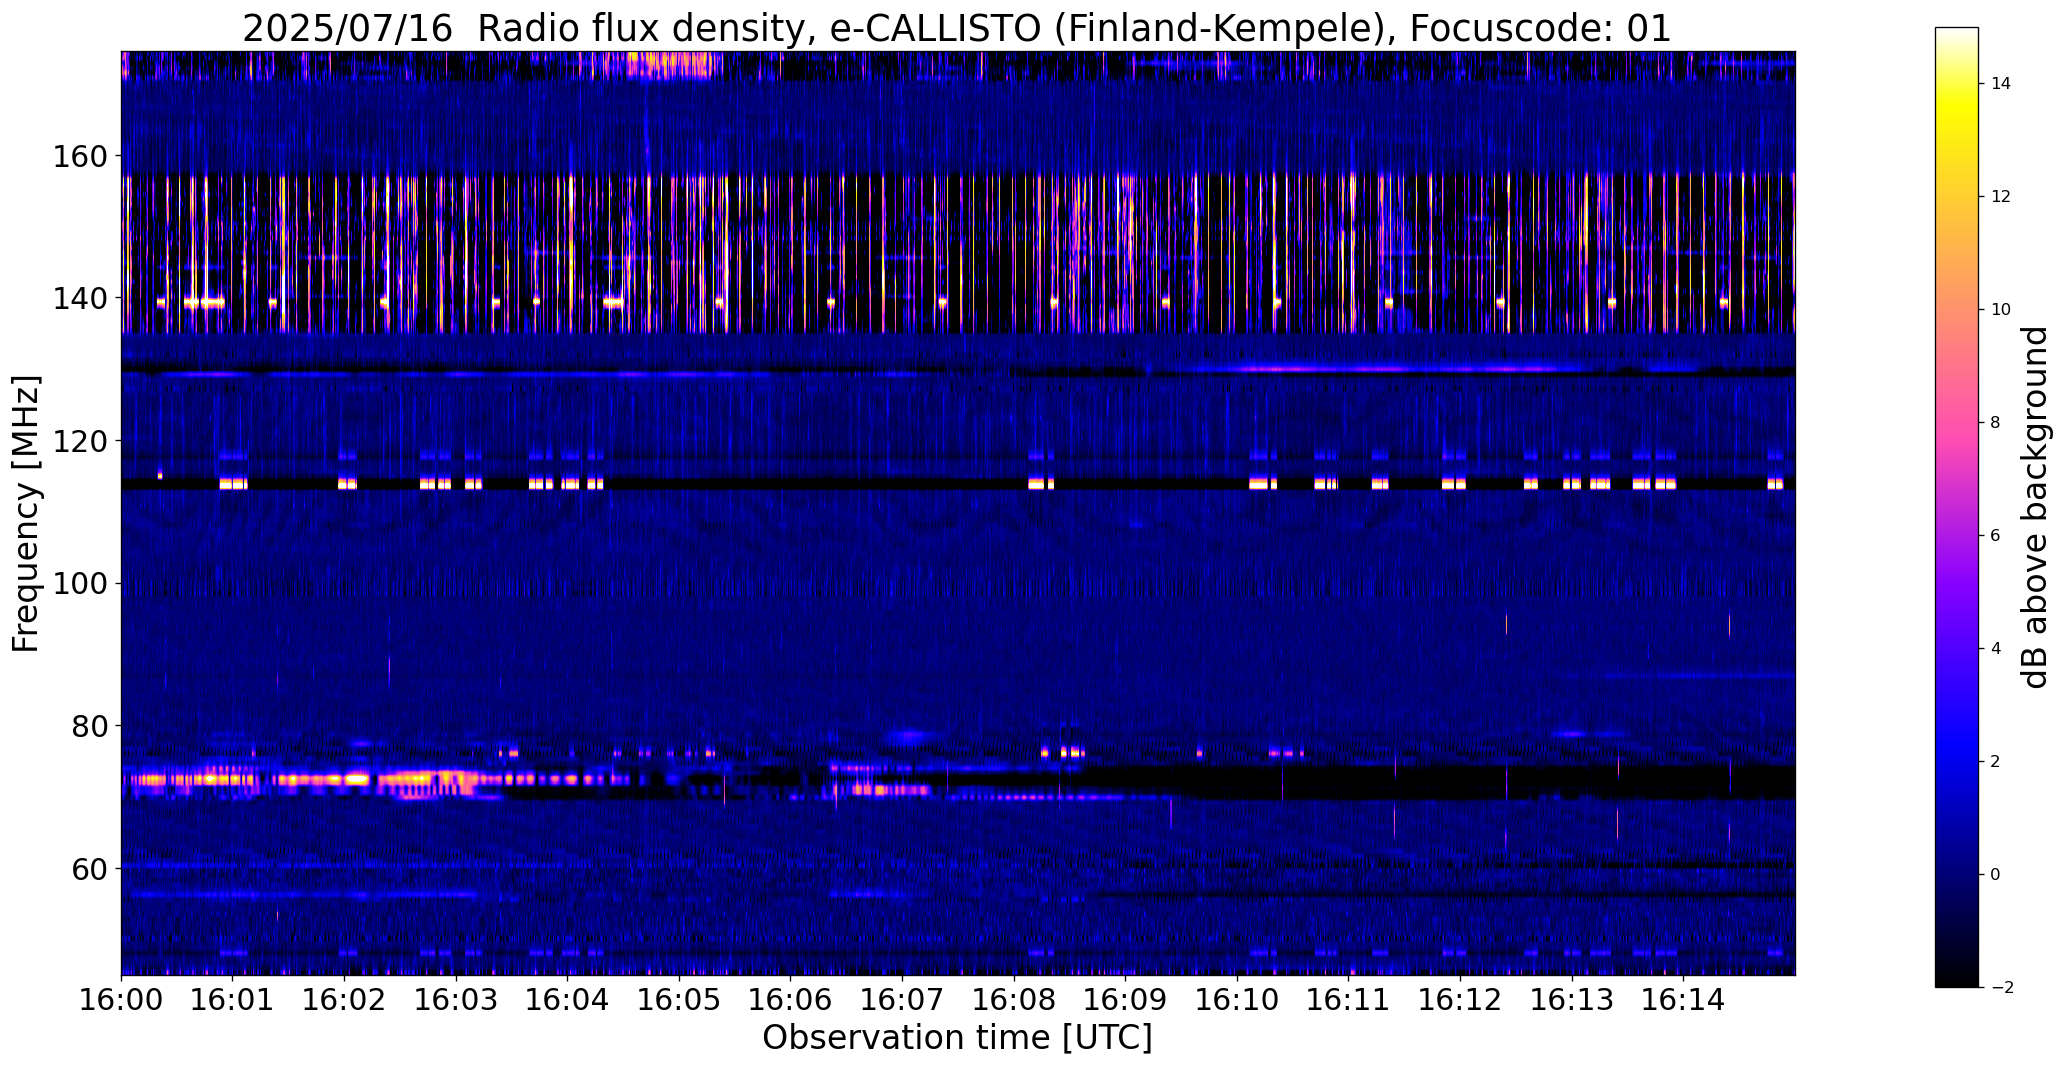Click the 16:09 time tick label
The height and width of the screenshot is (1067, 2066).
tap(1126, 1000)
